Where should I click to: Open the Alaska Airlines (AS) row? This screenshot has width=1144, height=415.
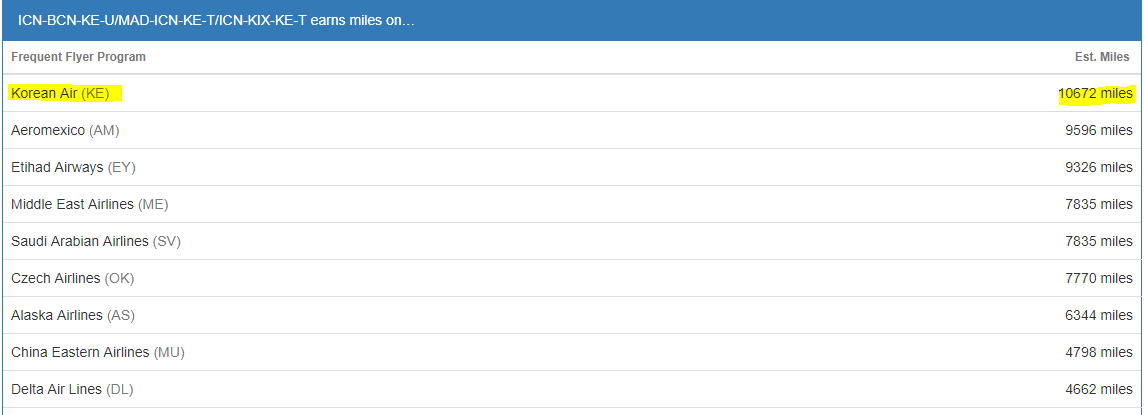[572, 315]
